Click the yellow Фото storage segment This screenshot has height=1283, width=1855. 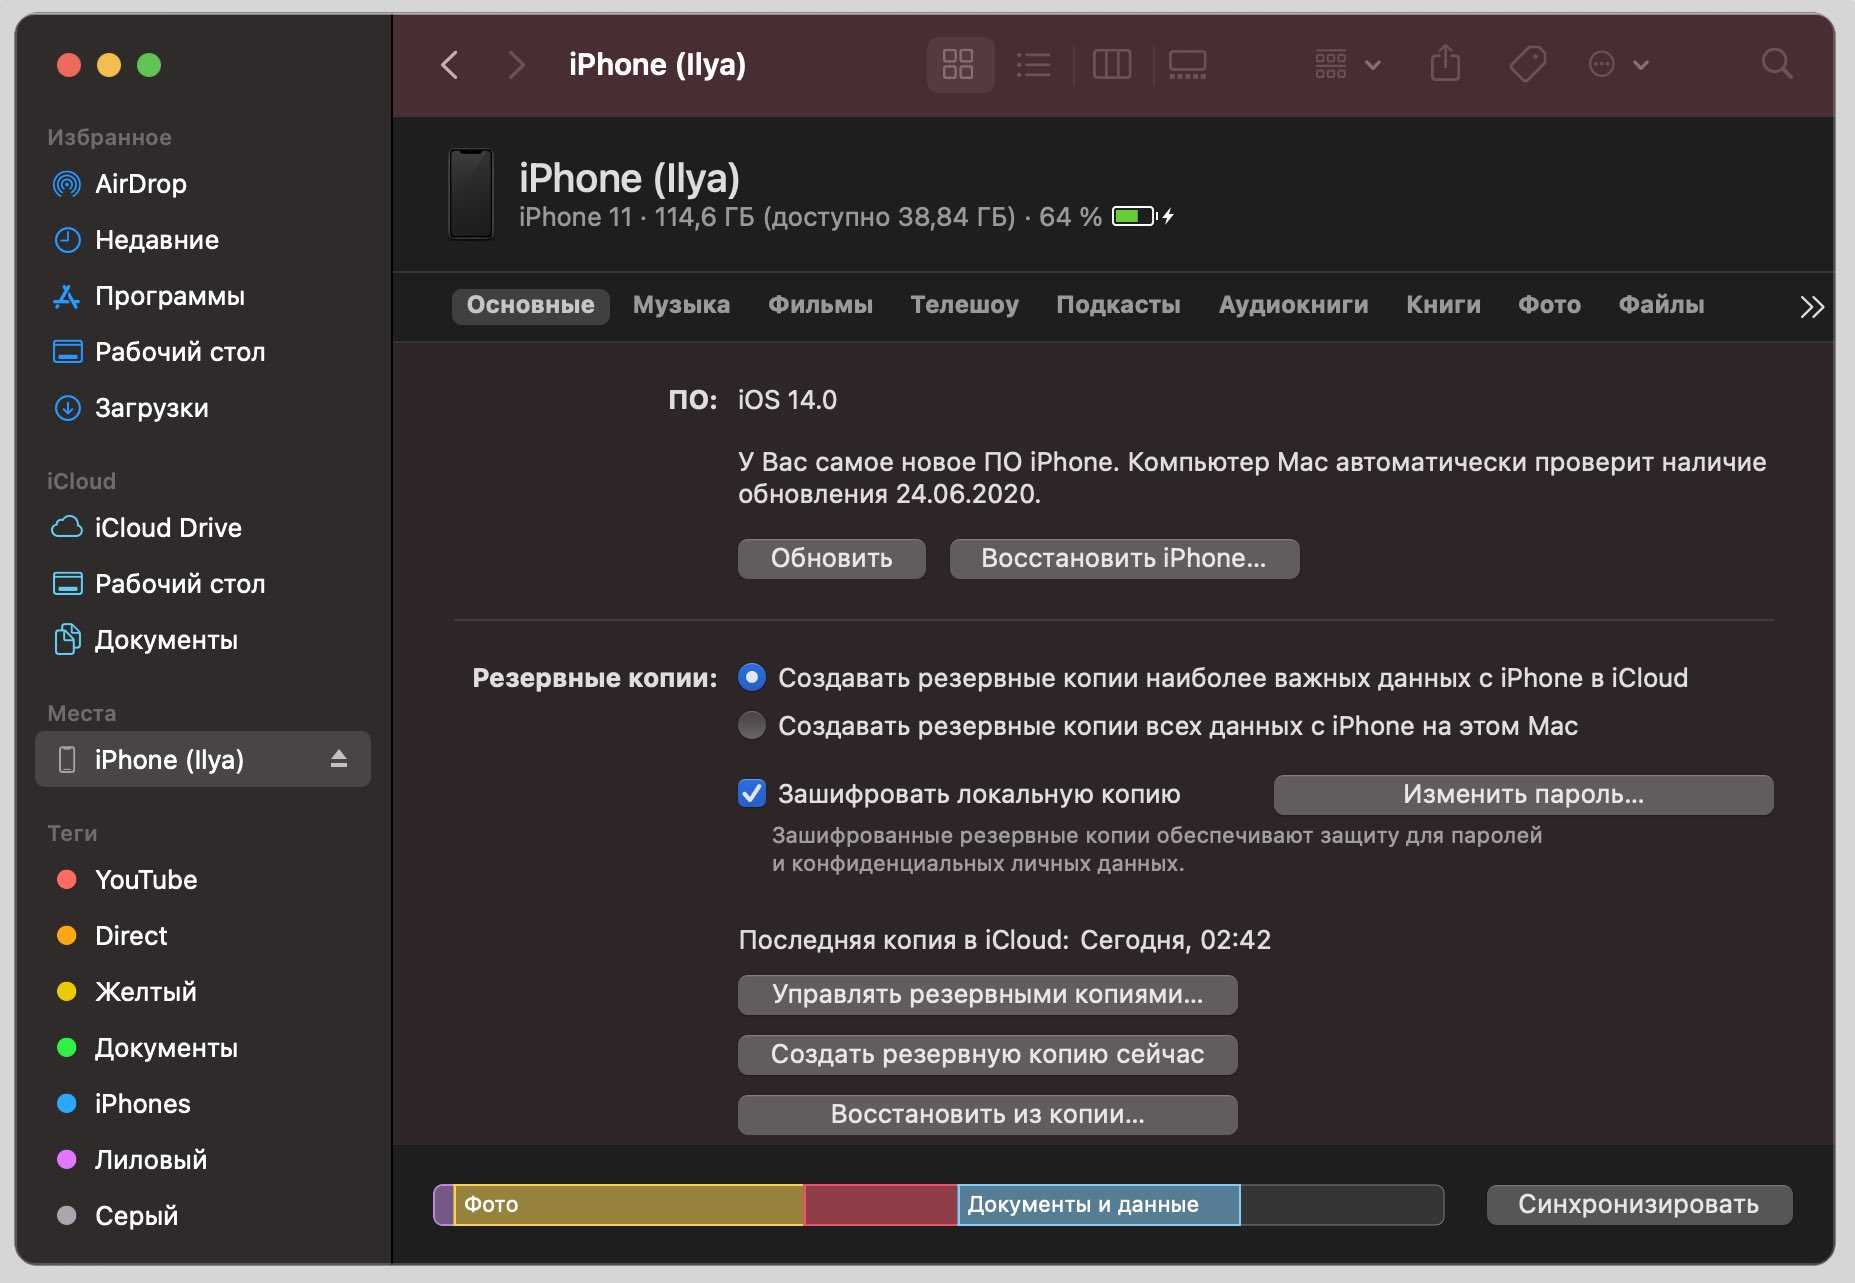629,1205
